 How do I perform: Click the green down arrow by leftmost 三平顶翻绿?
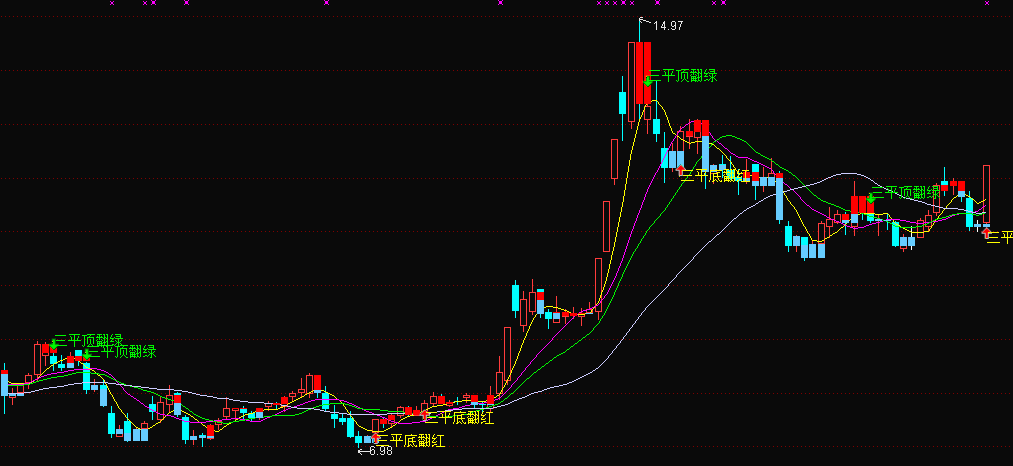tap(54, 346)
